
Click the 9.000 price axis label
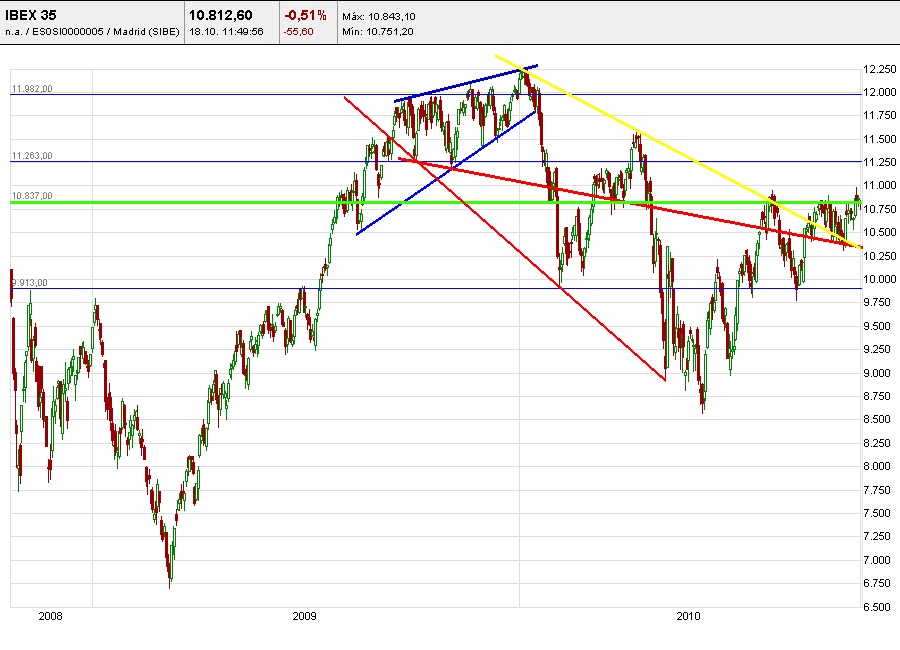coord(877,373)
